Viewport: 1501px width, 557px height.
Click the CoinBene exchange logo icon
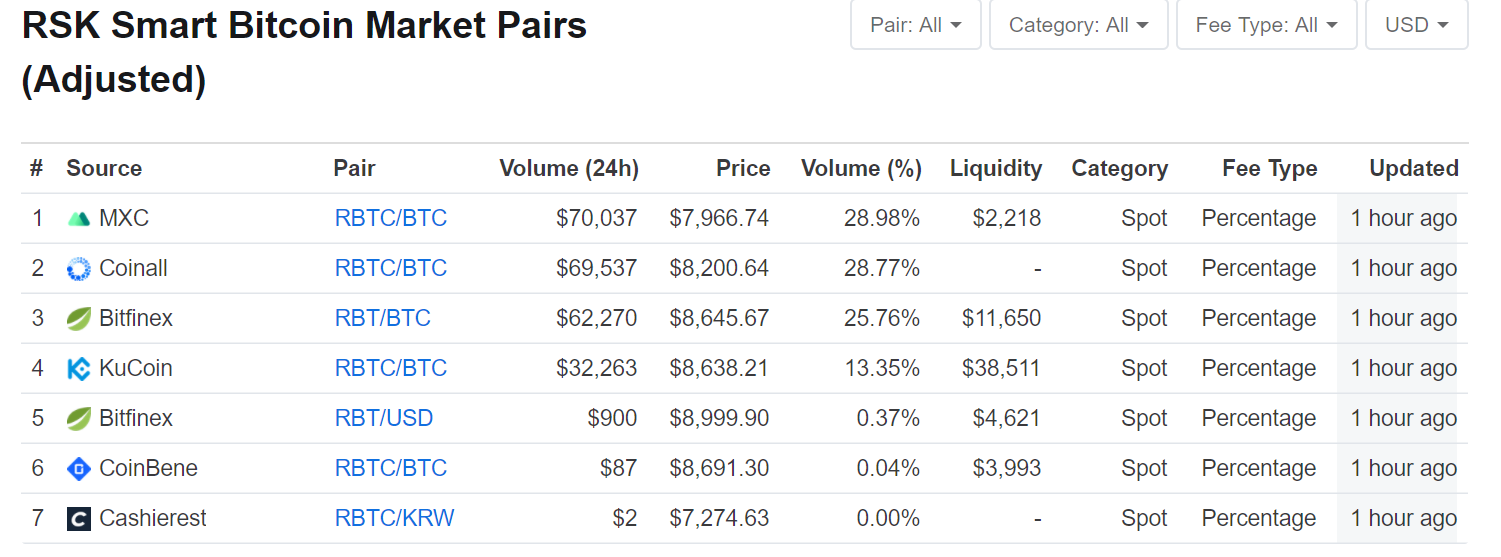point(79,469)
